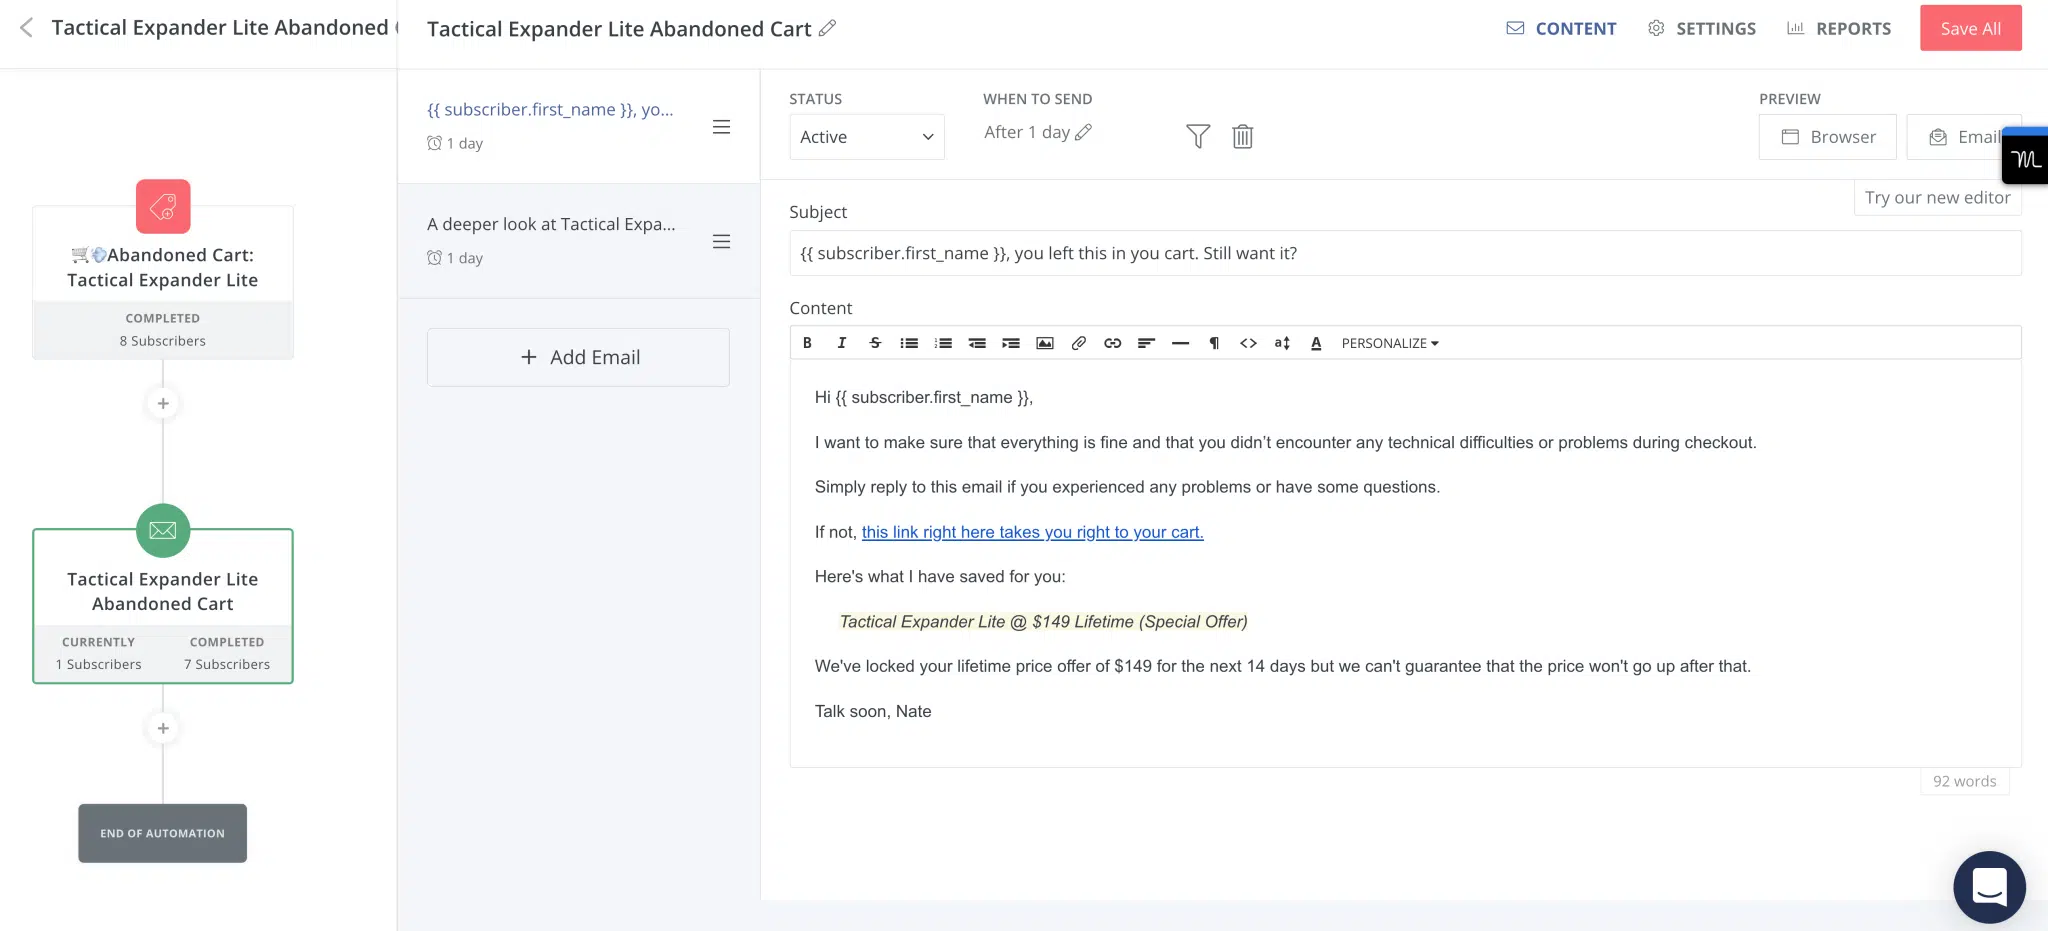Open the filter funnel for this email

tap(1198, 136)
